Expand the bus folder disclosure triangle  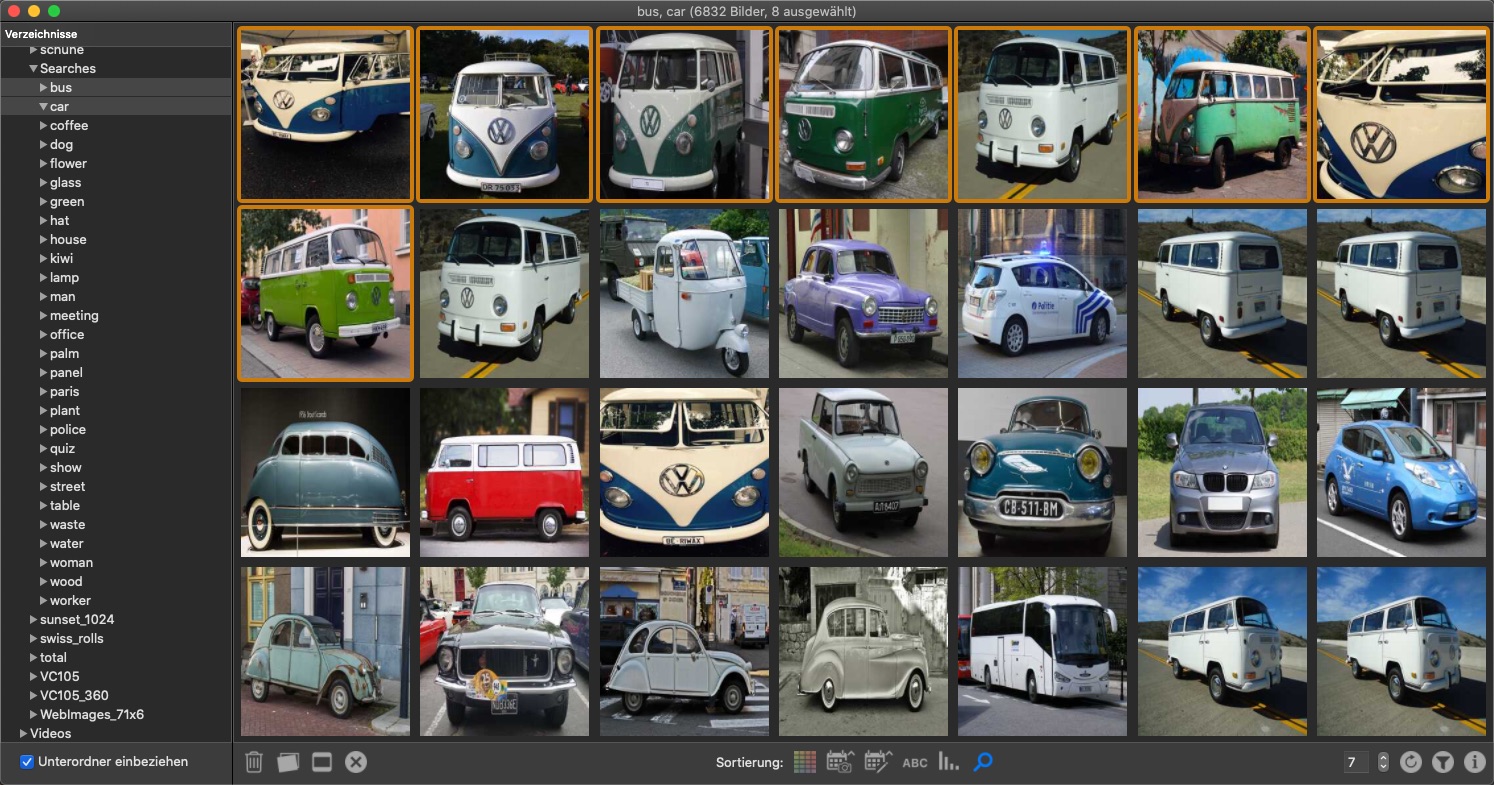(x=44, y=88)
